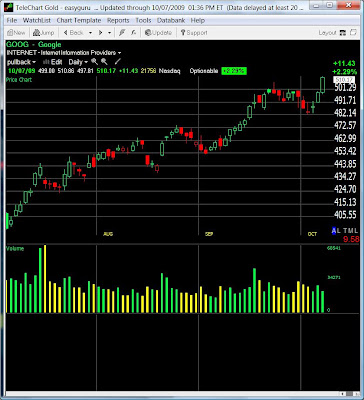Click the Update button
This screenshot has width=364, height=400.
coord(158,33)
